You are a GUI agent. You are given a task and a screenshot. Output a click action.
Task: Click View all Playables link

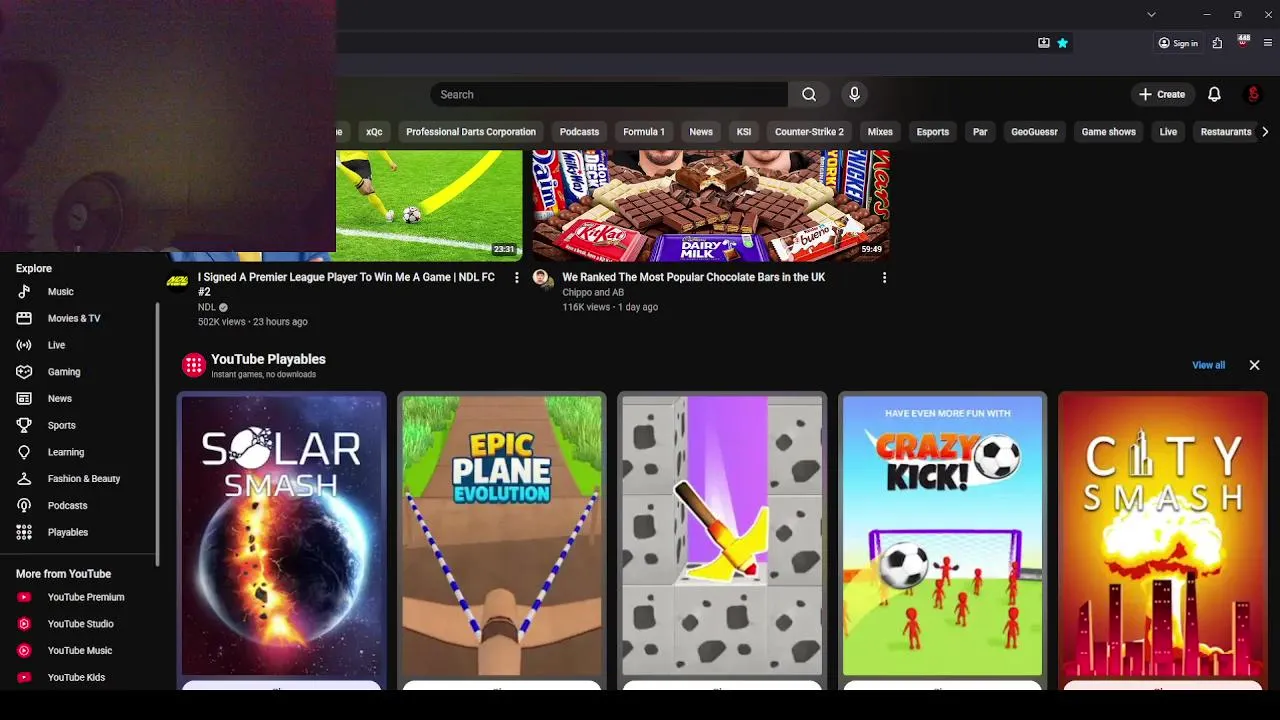pos(1208,365)
